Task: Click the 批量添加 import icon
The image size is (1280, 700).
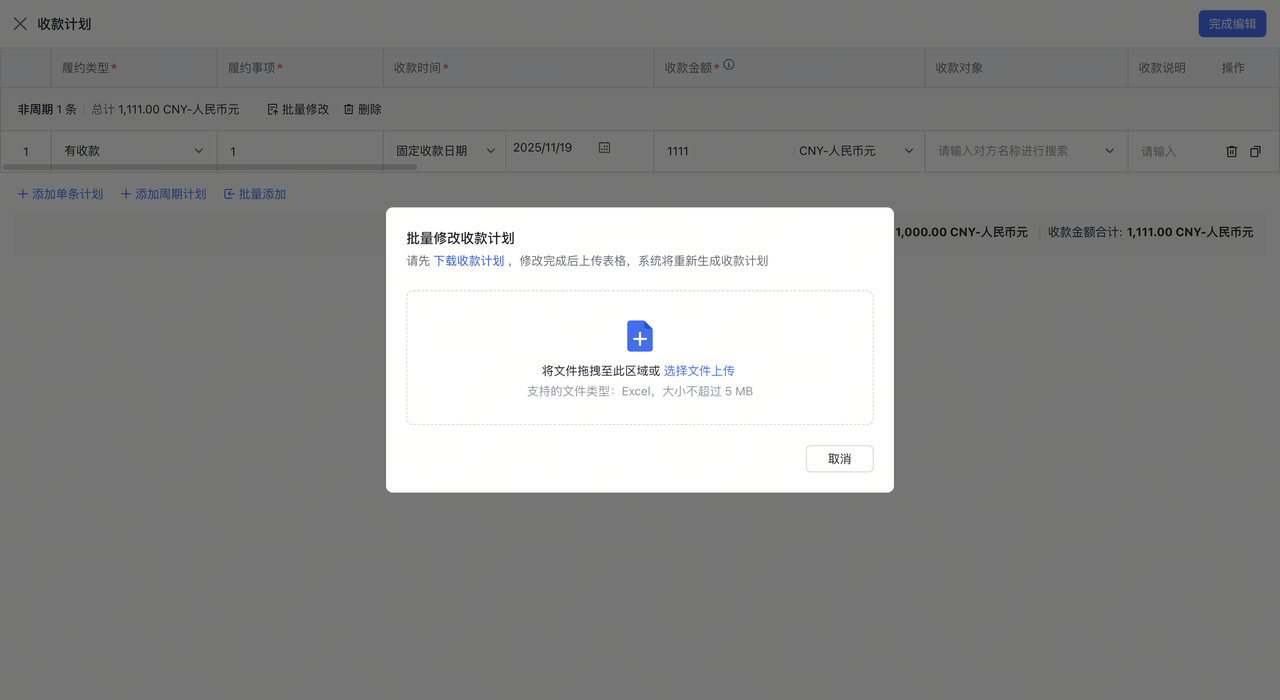Action: (x=228, y=194)
